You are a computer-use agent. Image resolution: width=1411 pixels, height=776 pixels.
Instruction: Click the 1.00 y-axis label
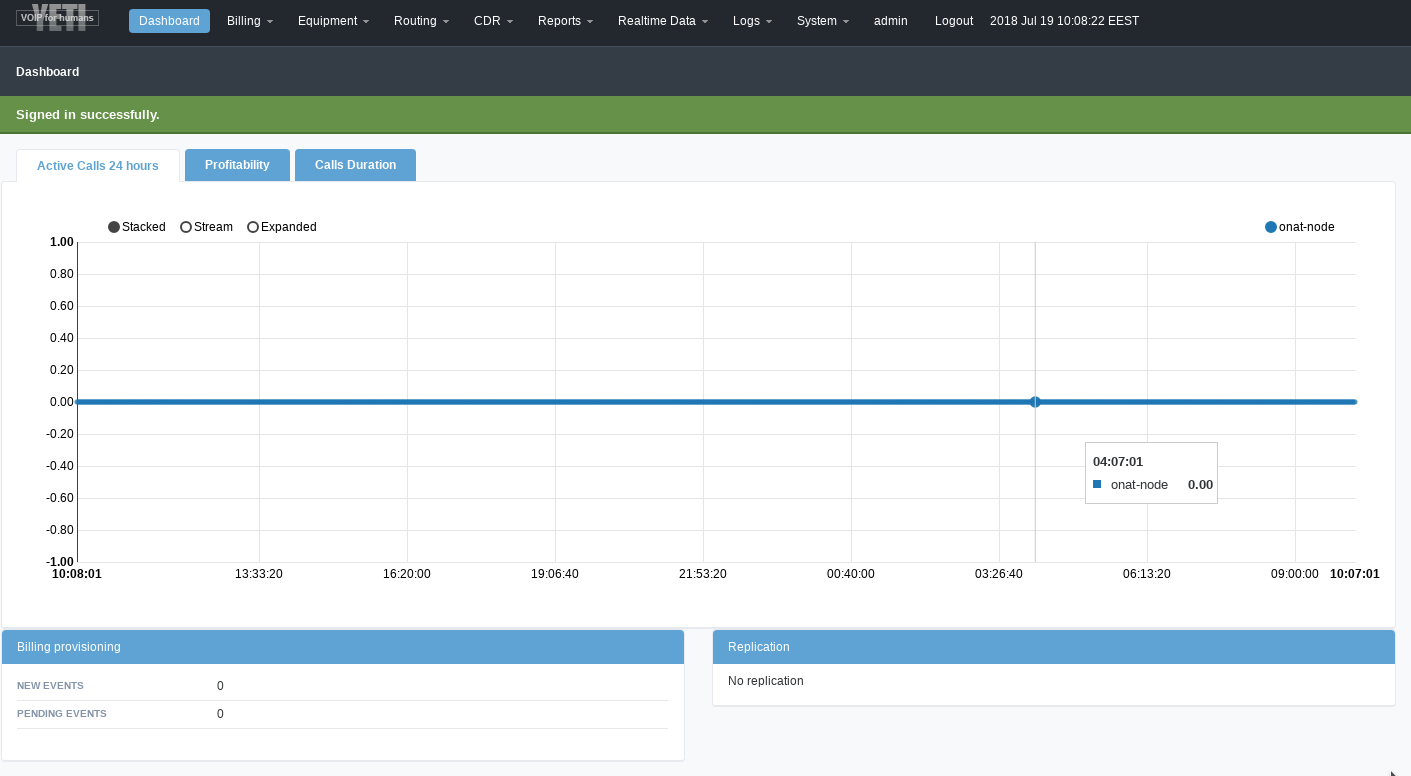62,242
